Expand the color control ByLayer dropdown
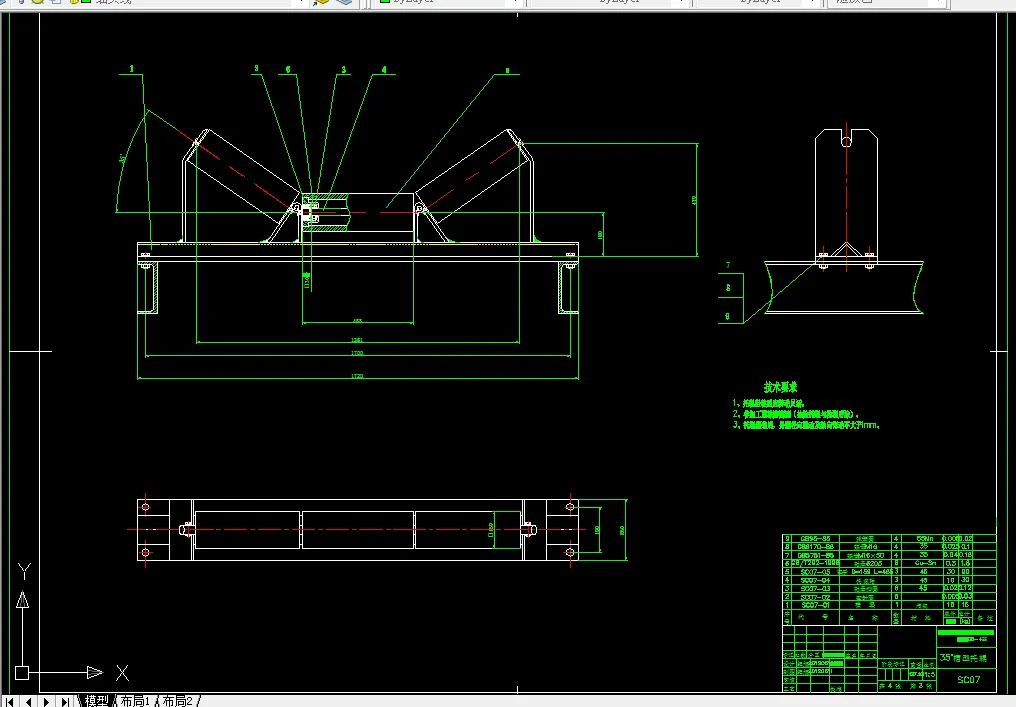The width and height of the screenshot is (1016, 707). click(513, 3)
